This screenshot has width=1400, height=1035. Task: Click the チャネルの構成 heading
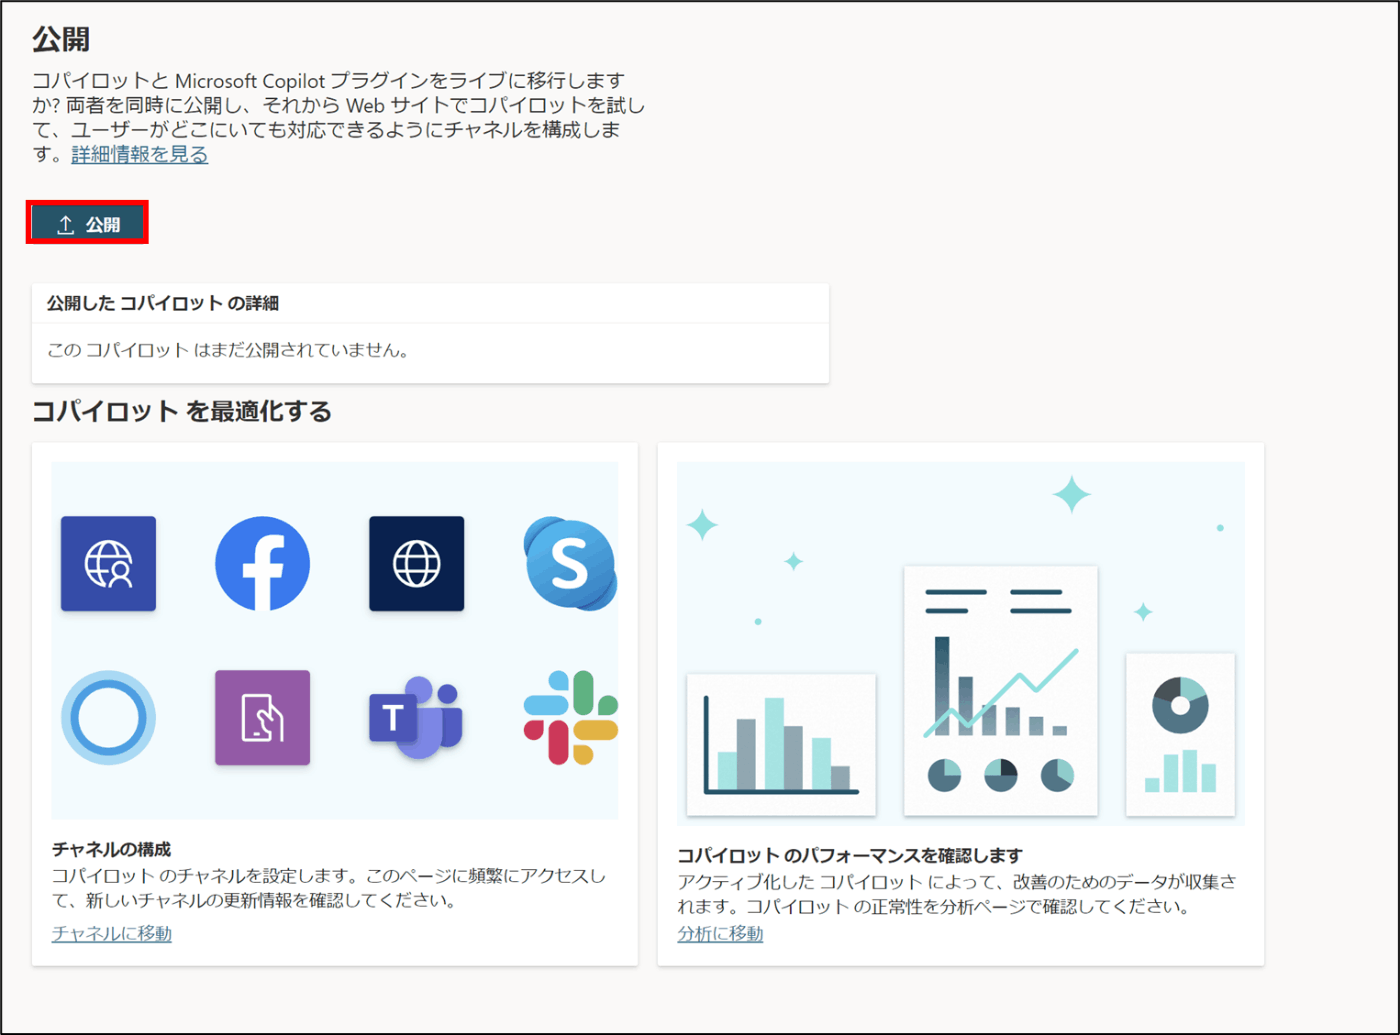tap(112, 849)
